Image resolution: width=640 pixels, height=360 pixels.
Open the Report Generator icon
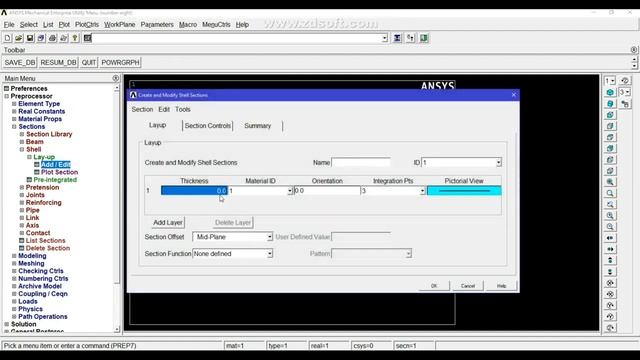tap(64, 38)
